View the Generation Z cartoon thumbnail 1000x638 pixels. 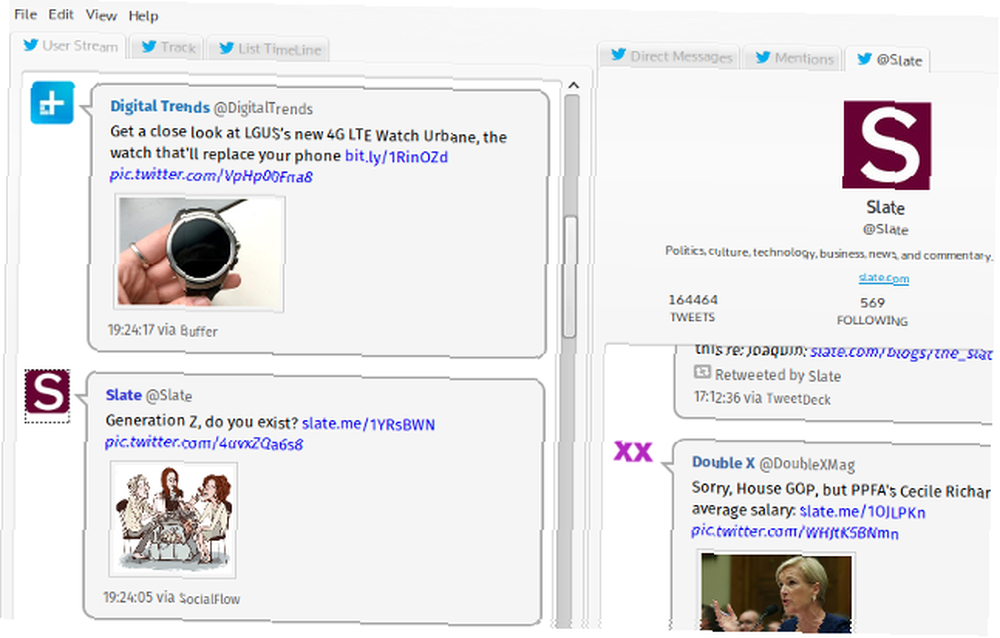(173, 520)
